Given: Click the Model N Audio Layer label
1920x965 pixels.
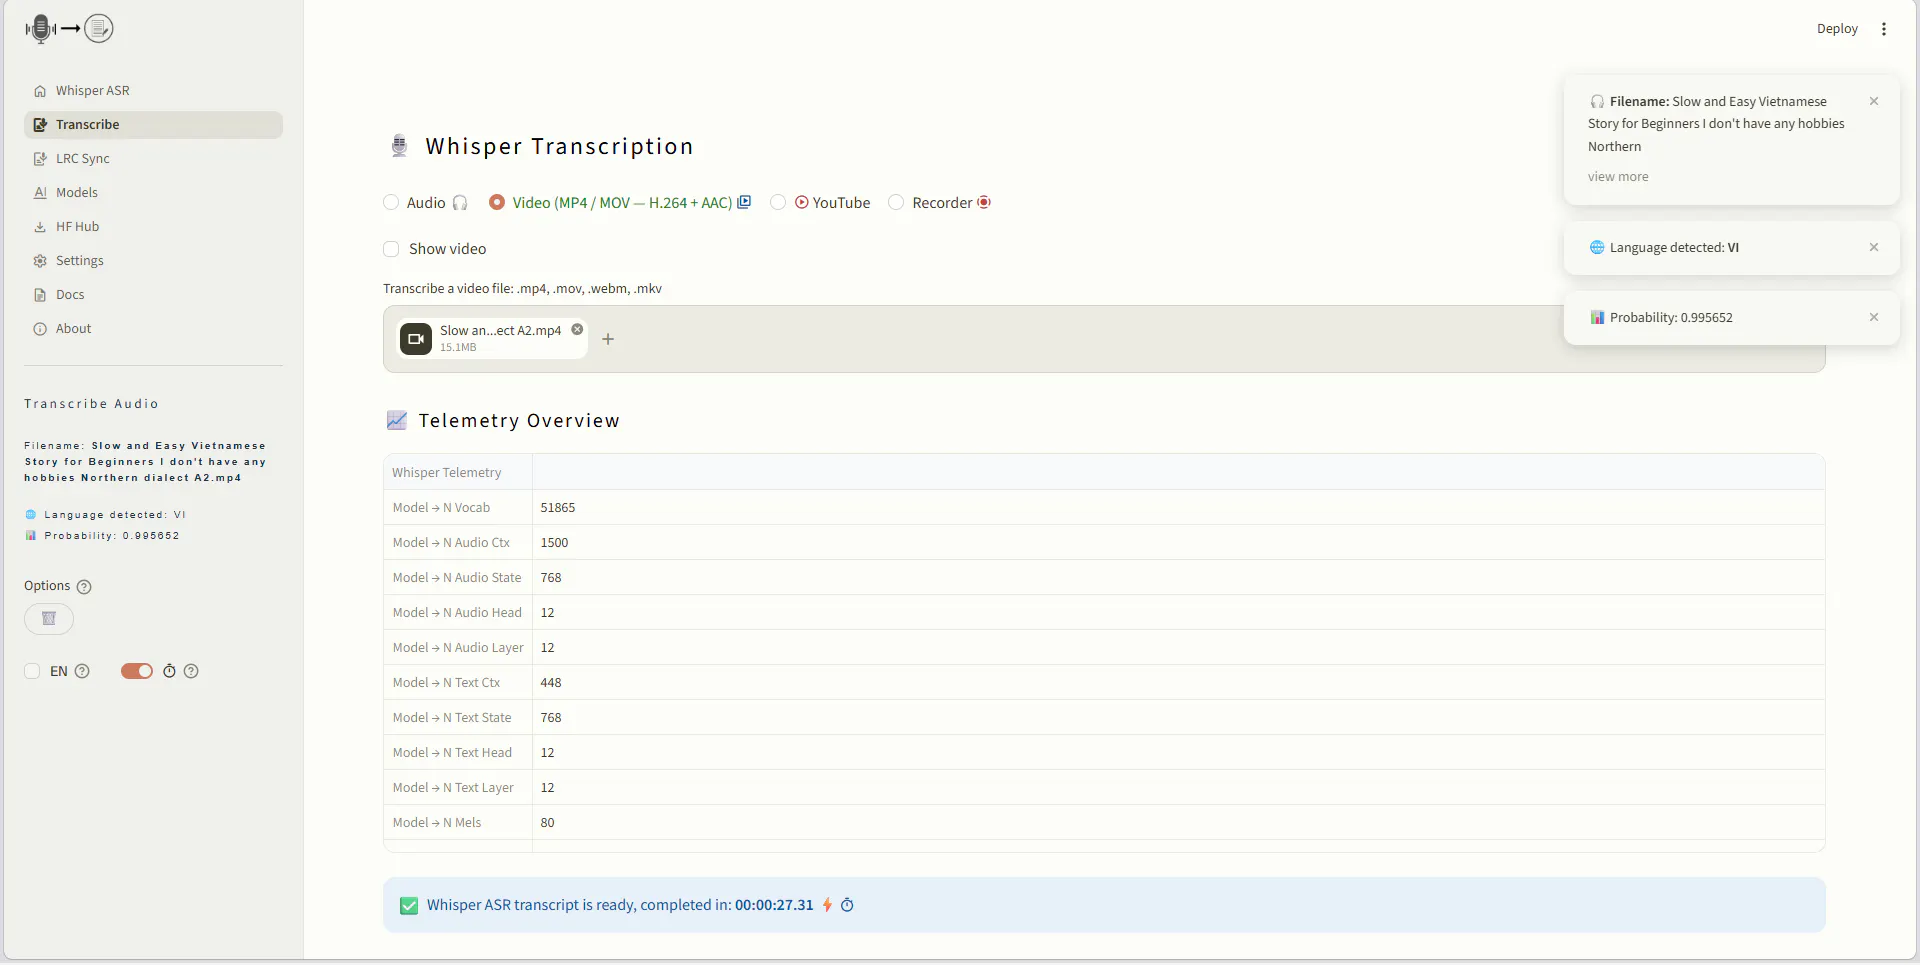Looking at the screenshot, I should pyautogui.click(x=458, y=648).
